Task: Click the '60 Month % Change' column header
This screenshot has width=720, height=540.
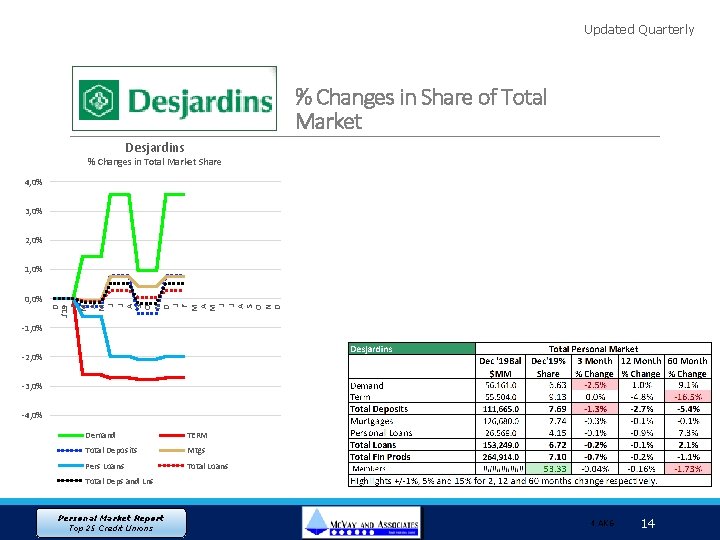Action: pyautogui.click(x=687, y=367)
